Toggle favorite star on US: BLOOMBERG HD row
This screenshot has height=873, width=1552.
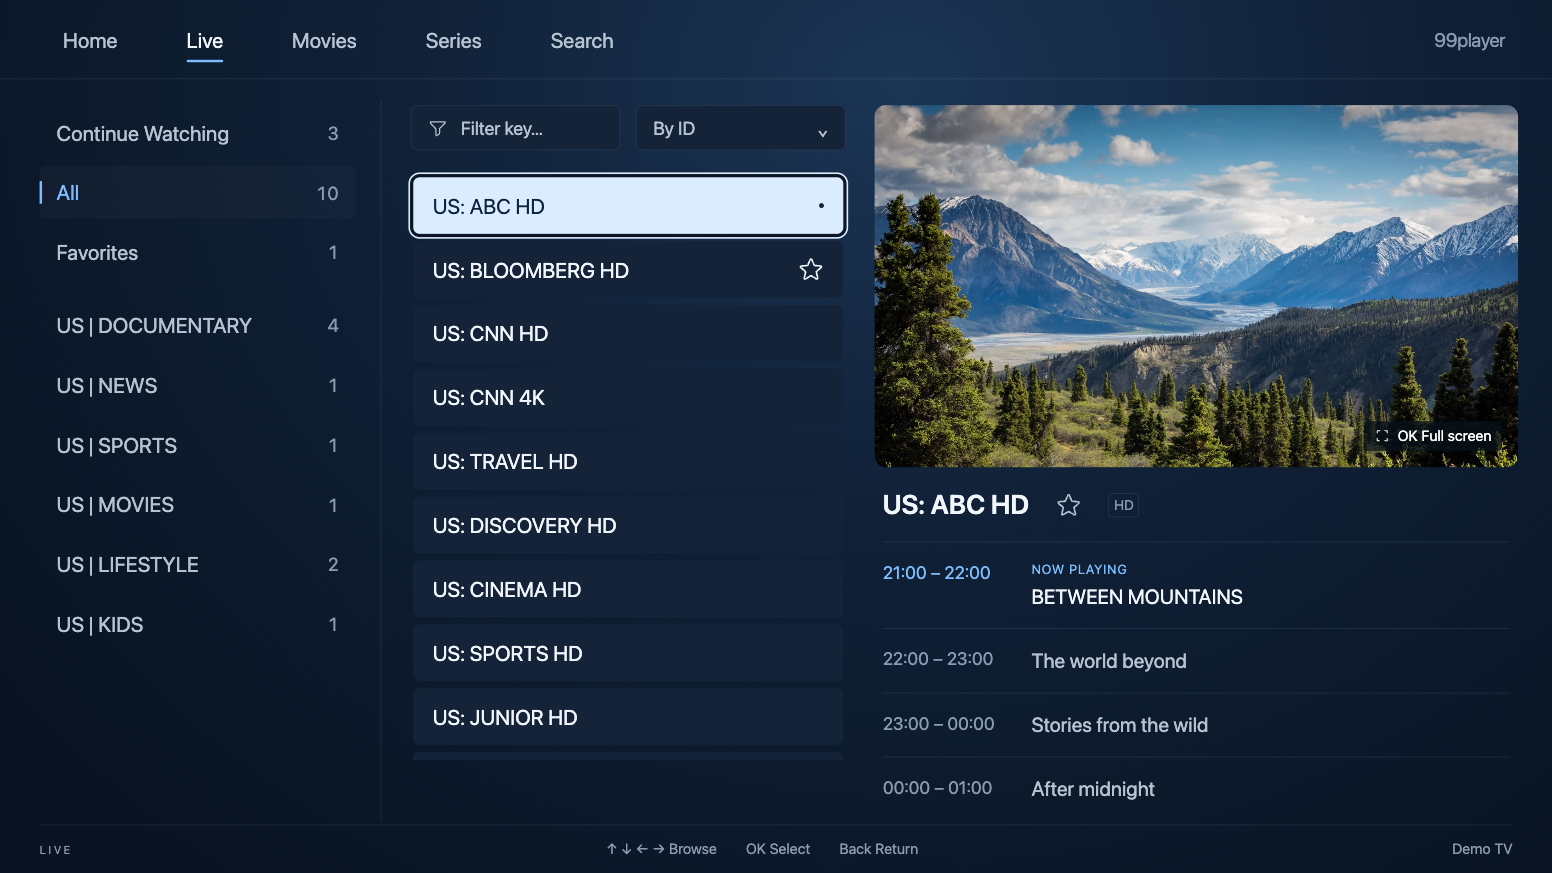pos(811,270)
